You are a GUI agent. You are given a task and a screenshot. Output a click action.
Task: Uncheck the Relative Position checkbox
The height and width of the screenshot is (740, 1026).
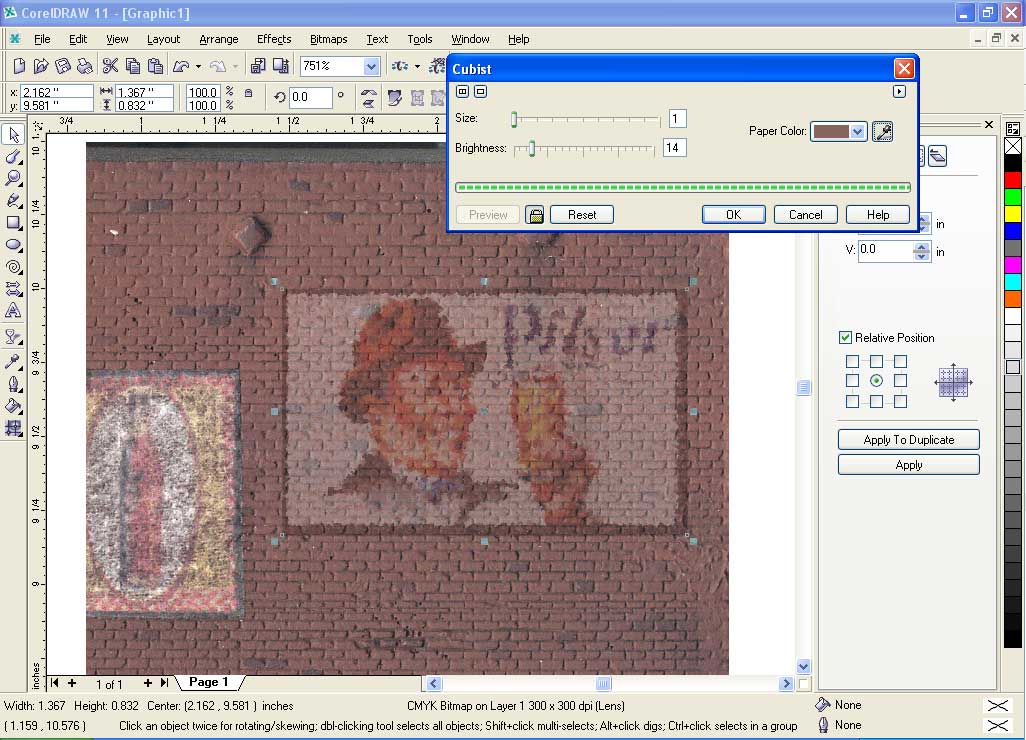(846, 338)
